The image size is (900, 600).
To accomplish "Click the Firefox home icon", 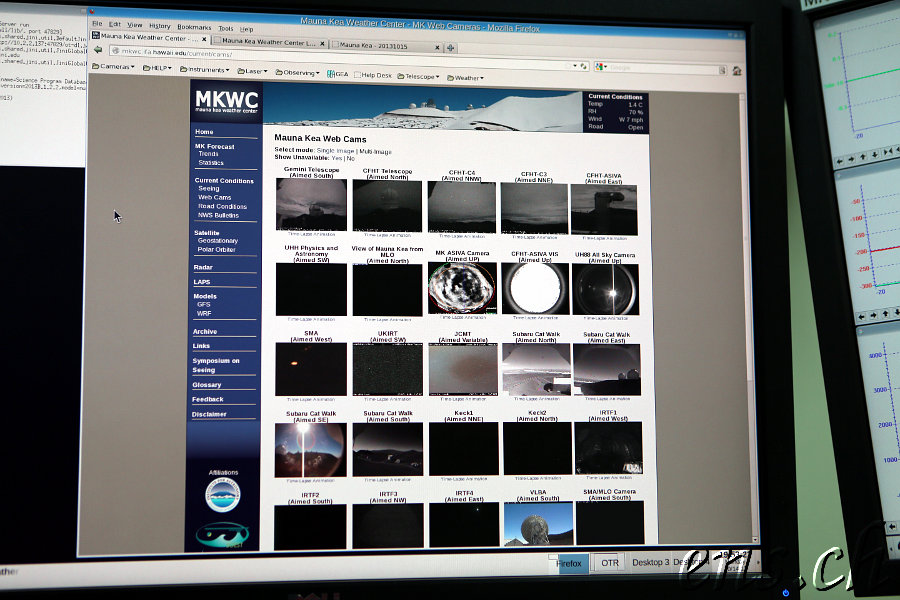I will pos(737,71).
